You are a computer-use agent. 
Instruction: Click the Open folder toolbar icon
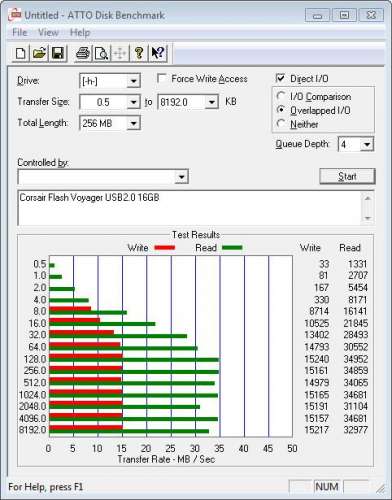(39, 53)
